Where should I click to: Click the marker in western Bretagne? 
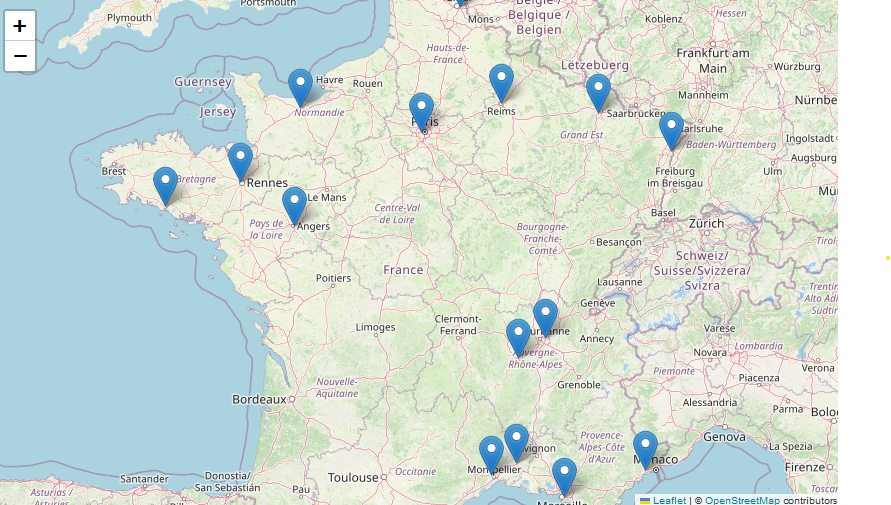coord(165,184)
